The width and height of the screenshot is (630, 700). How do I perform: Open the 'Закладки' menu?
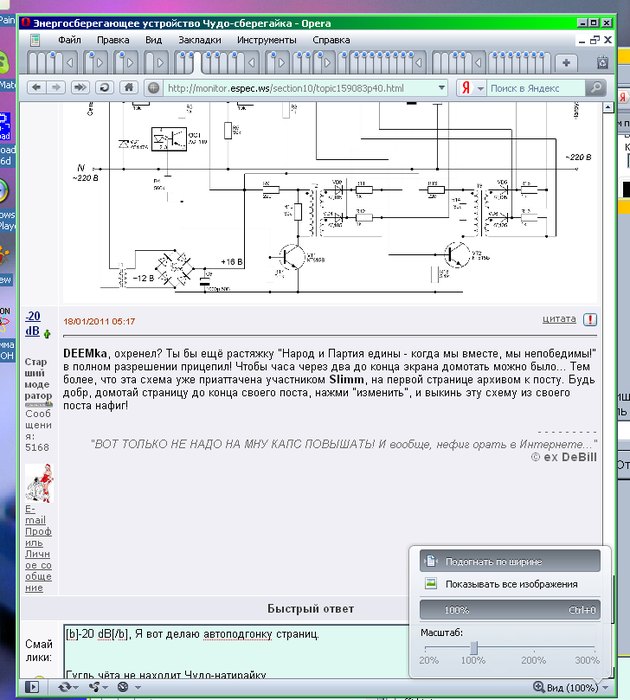[x=199, y=40]
